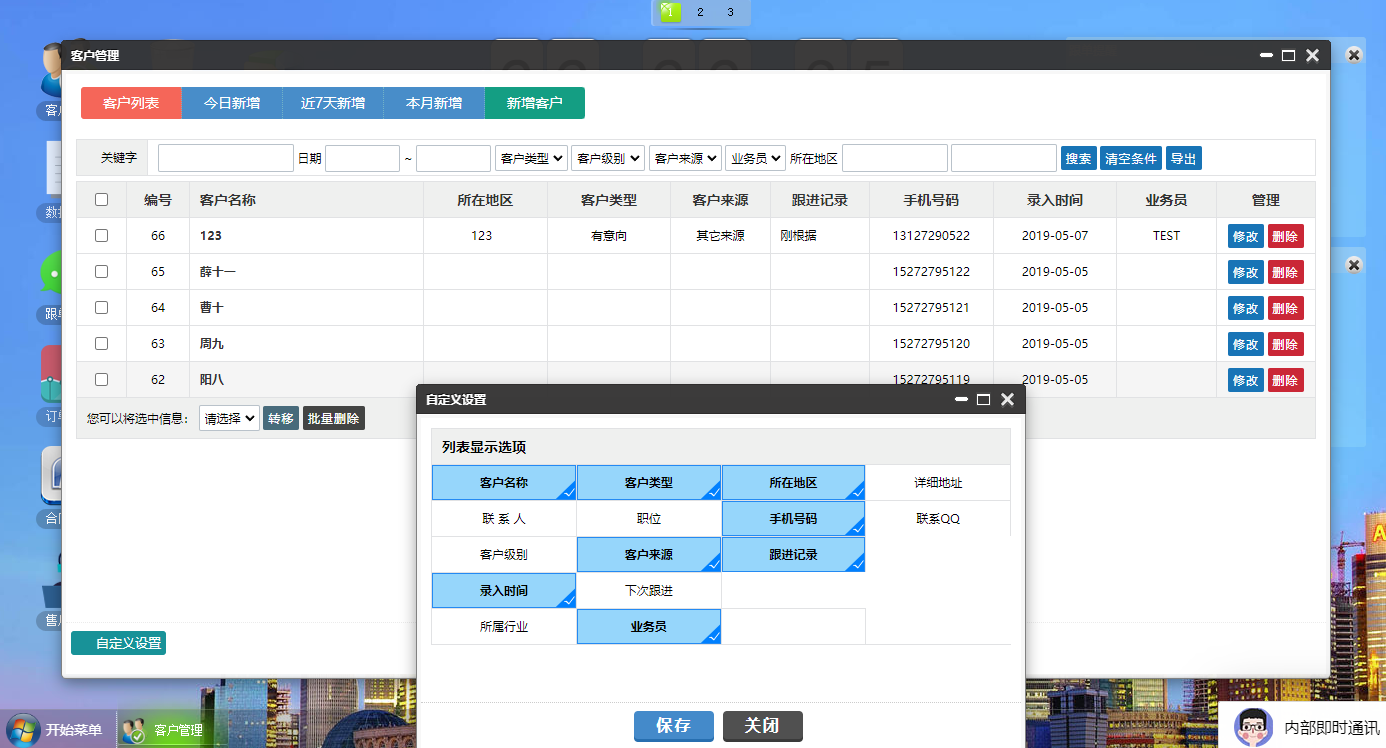
Task: Switch to the 近7天新增 tab
Action: 333,102
